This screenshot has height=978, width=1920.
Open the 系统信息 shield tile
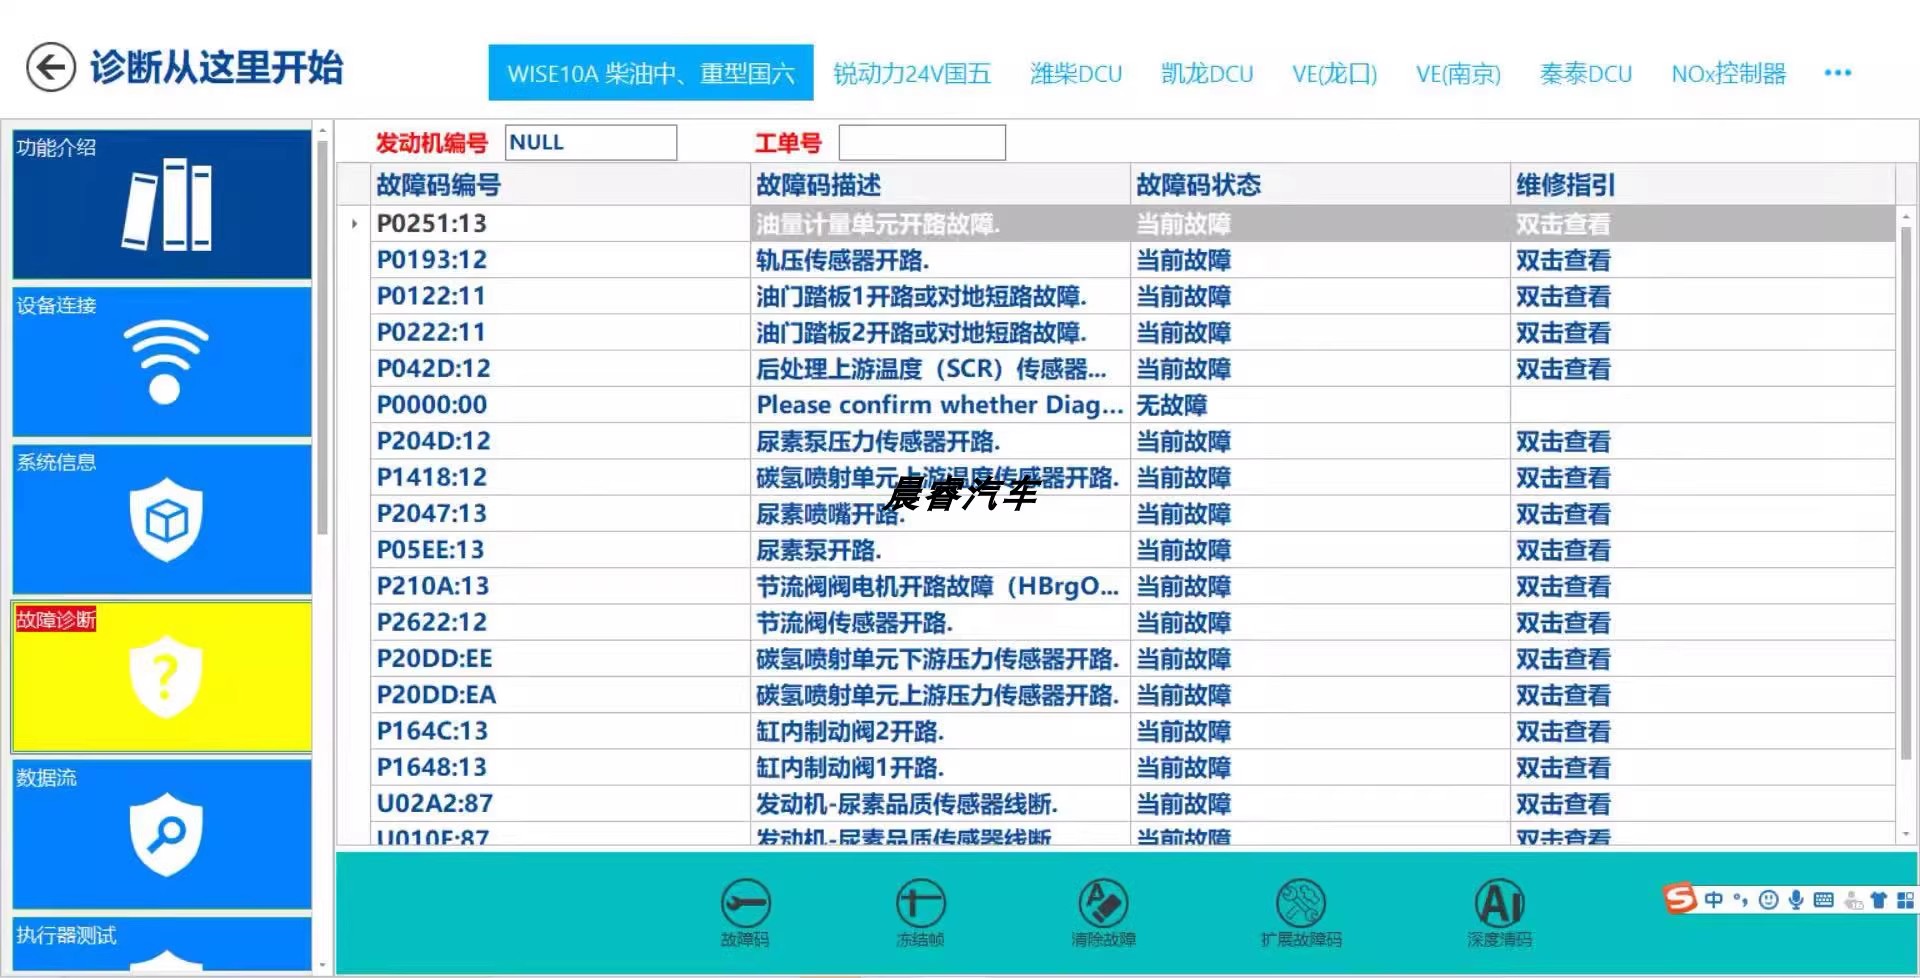click(162, 519)
